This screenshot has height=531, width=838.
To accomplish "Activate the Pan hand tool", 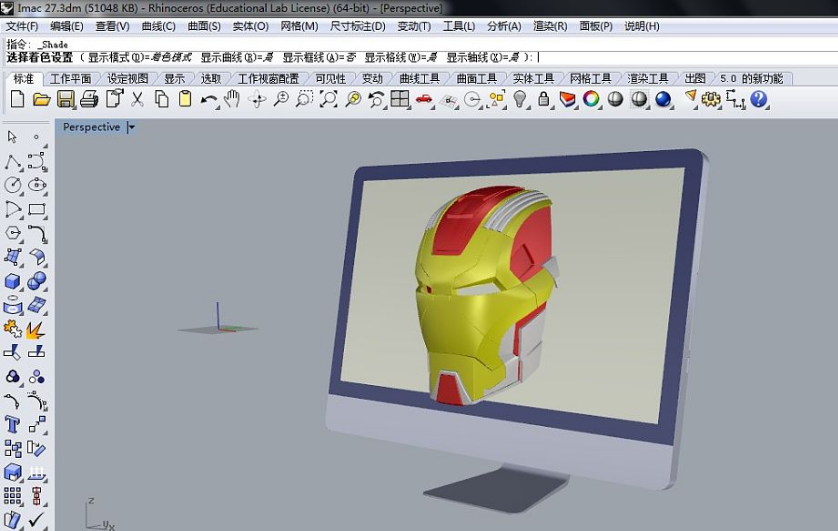I will [x=232, y=99].
